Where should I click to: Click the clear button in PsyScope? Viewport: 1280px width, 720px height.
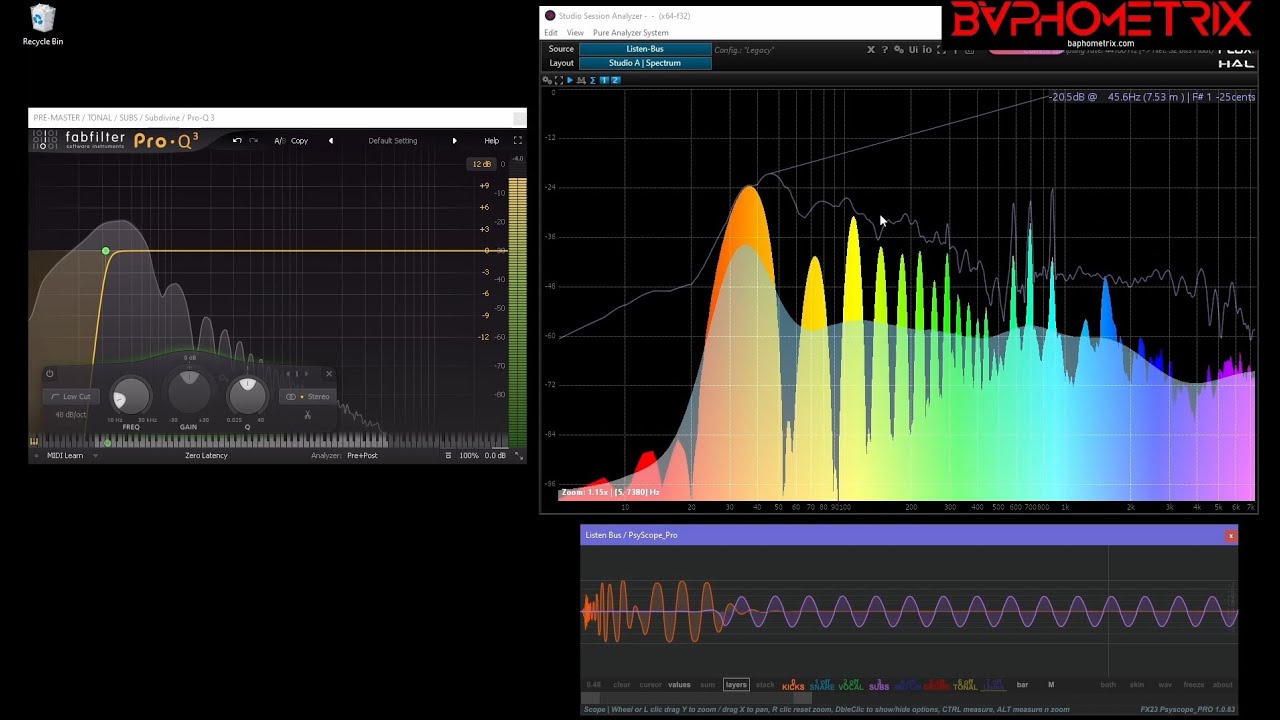tap(622, 685)
